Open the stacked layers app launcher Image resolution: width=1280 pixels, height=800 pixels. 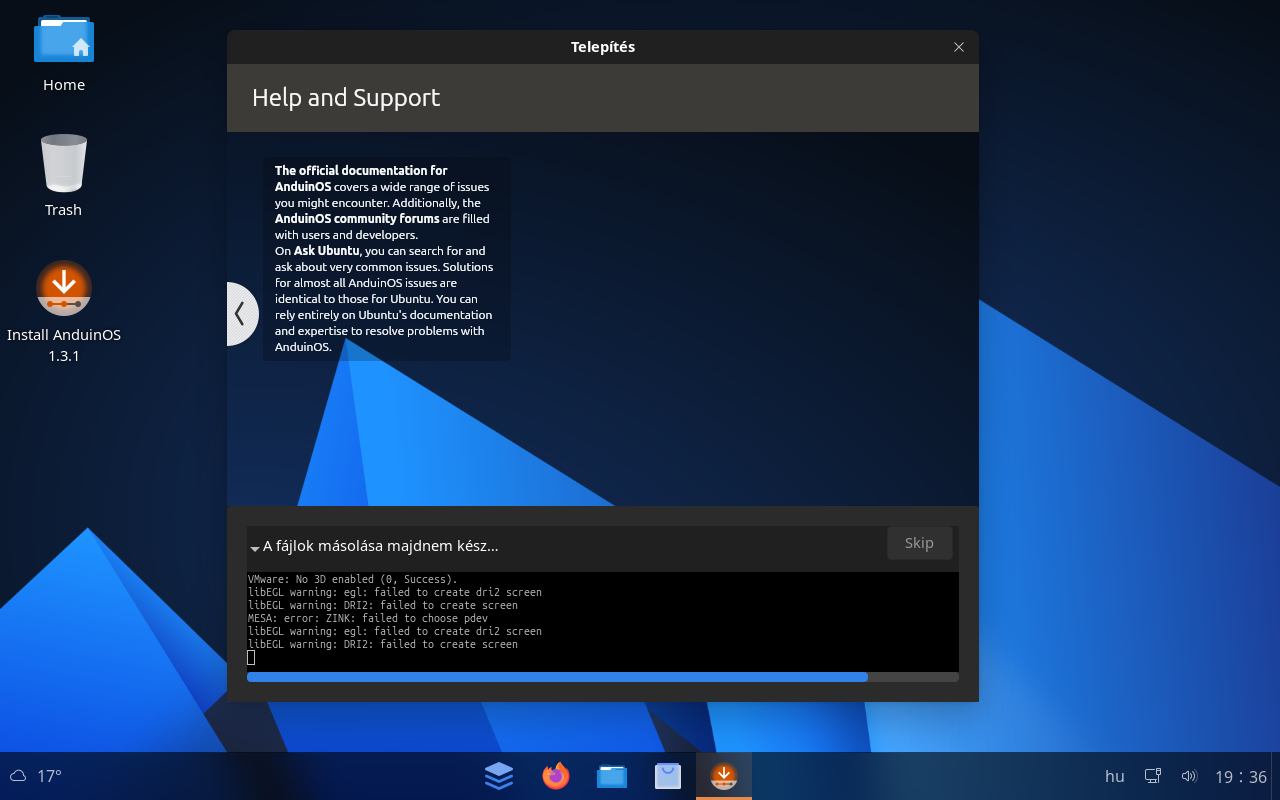[x=499, y=776]
